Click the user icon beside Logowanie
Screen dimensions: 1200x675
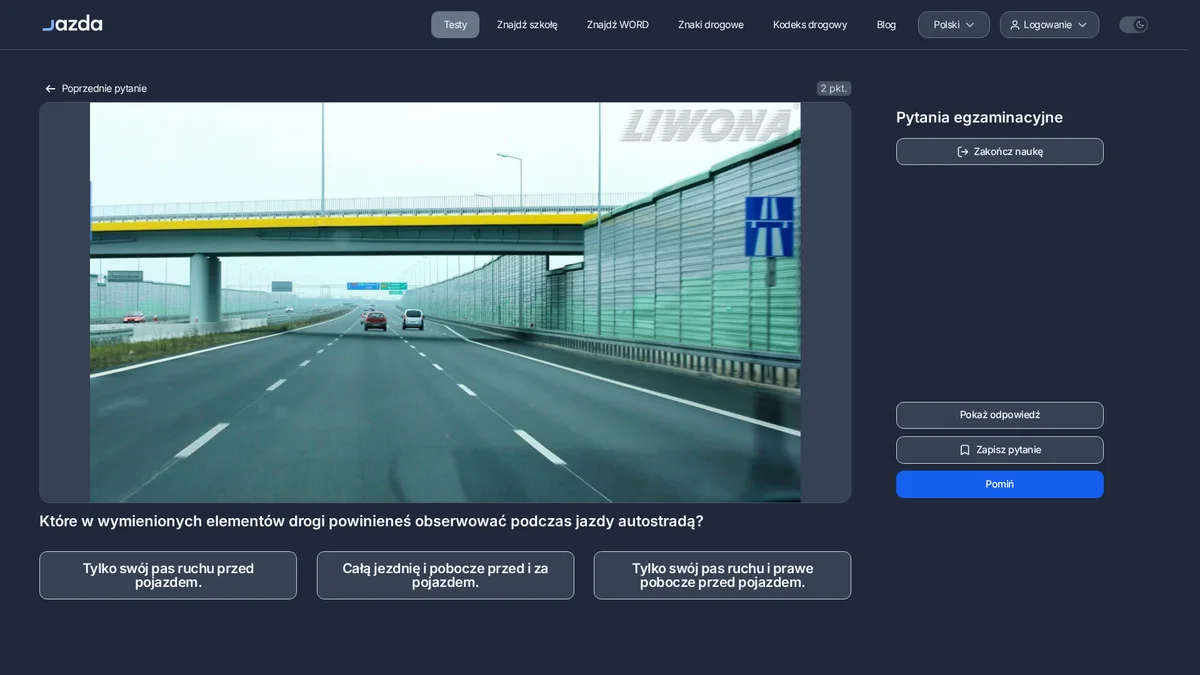[1015, 25]
